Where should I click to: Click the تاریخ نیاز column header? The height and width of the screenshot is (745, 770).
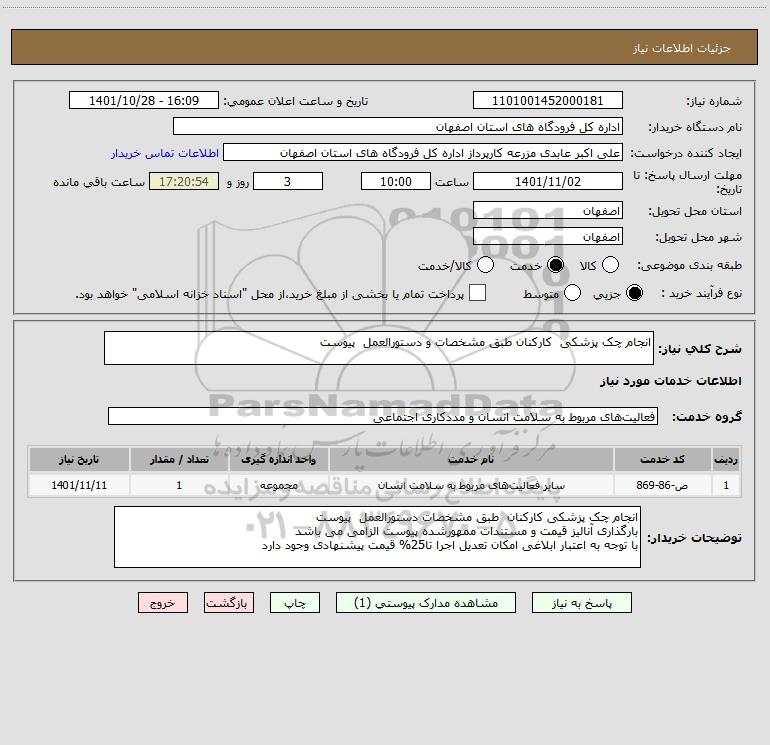(x=79, y=460)
